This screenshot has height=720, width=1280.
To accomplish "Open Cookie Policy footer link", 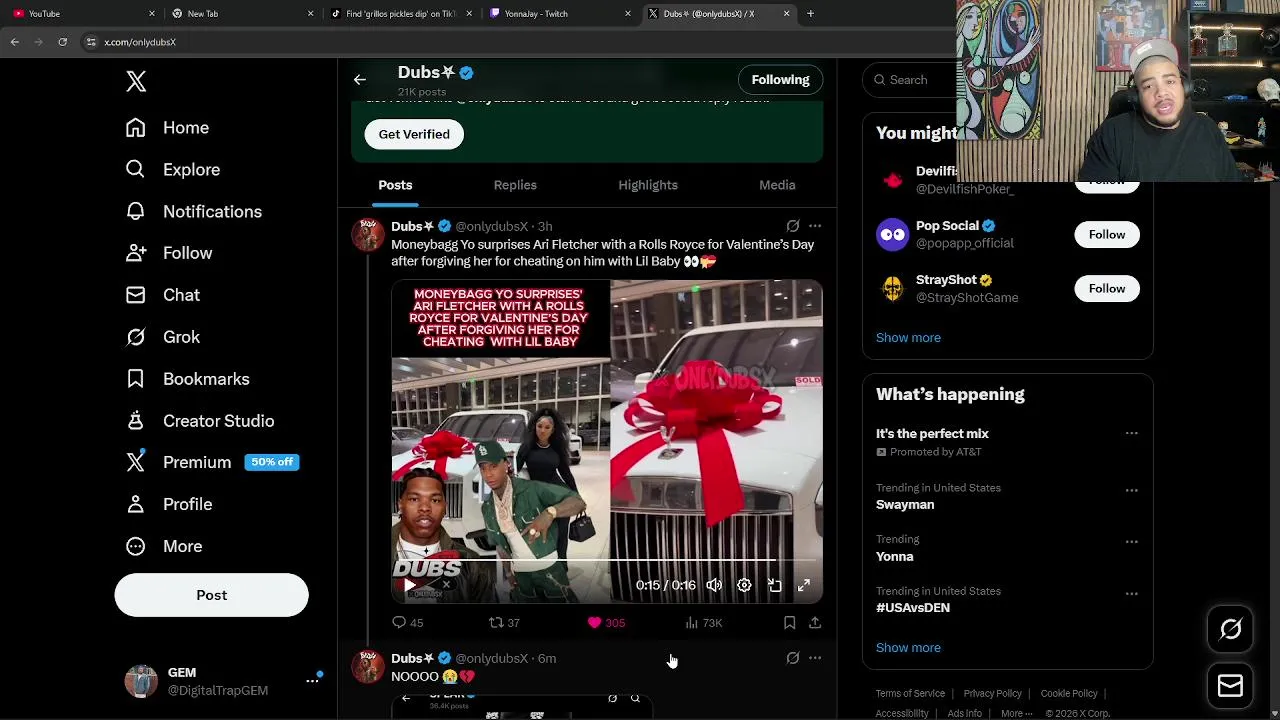I will [1068, 694].
